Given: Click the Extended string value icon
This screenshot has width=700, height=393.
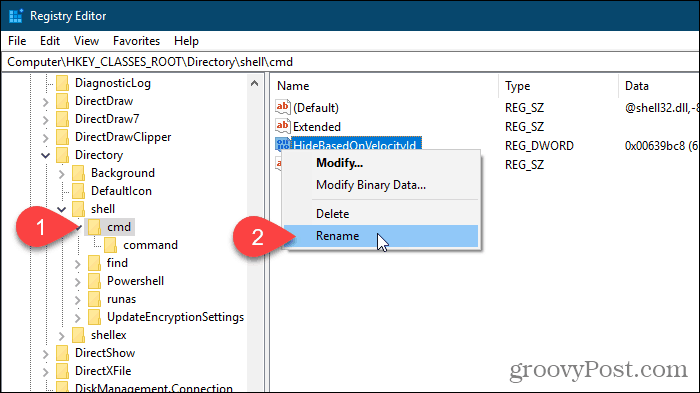Looking at the screenshot, I should [x=283, y=126].
